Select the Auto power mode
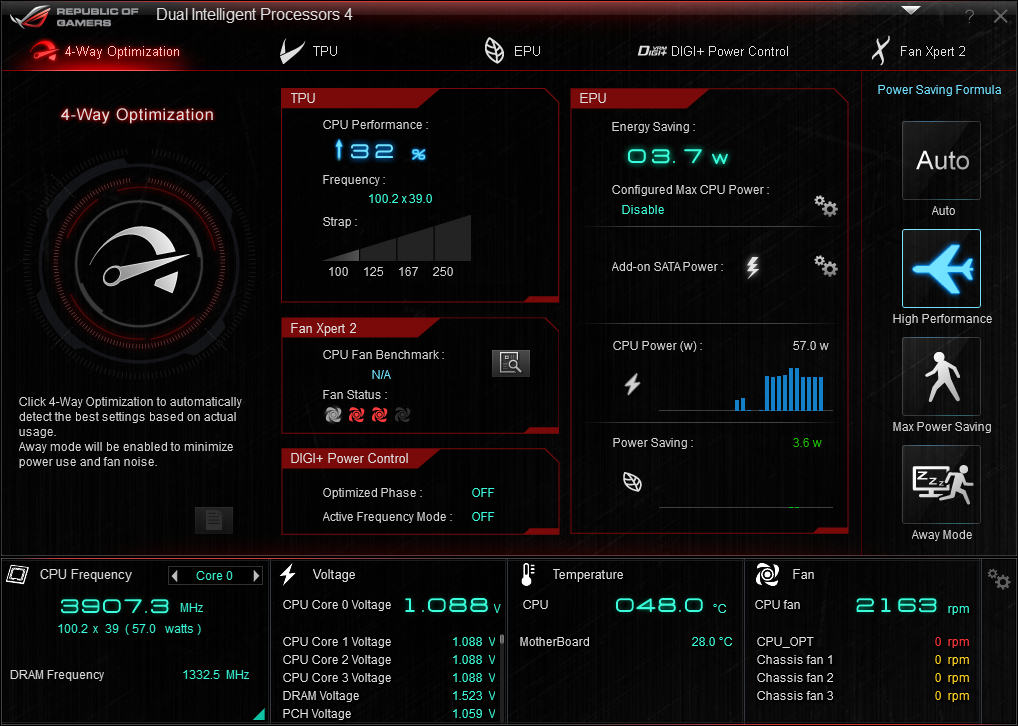Image resolution: width=1018 pixels, height=726 pixels. tap(941, 160)
